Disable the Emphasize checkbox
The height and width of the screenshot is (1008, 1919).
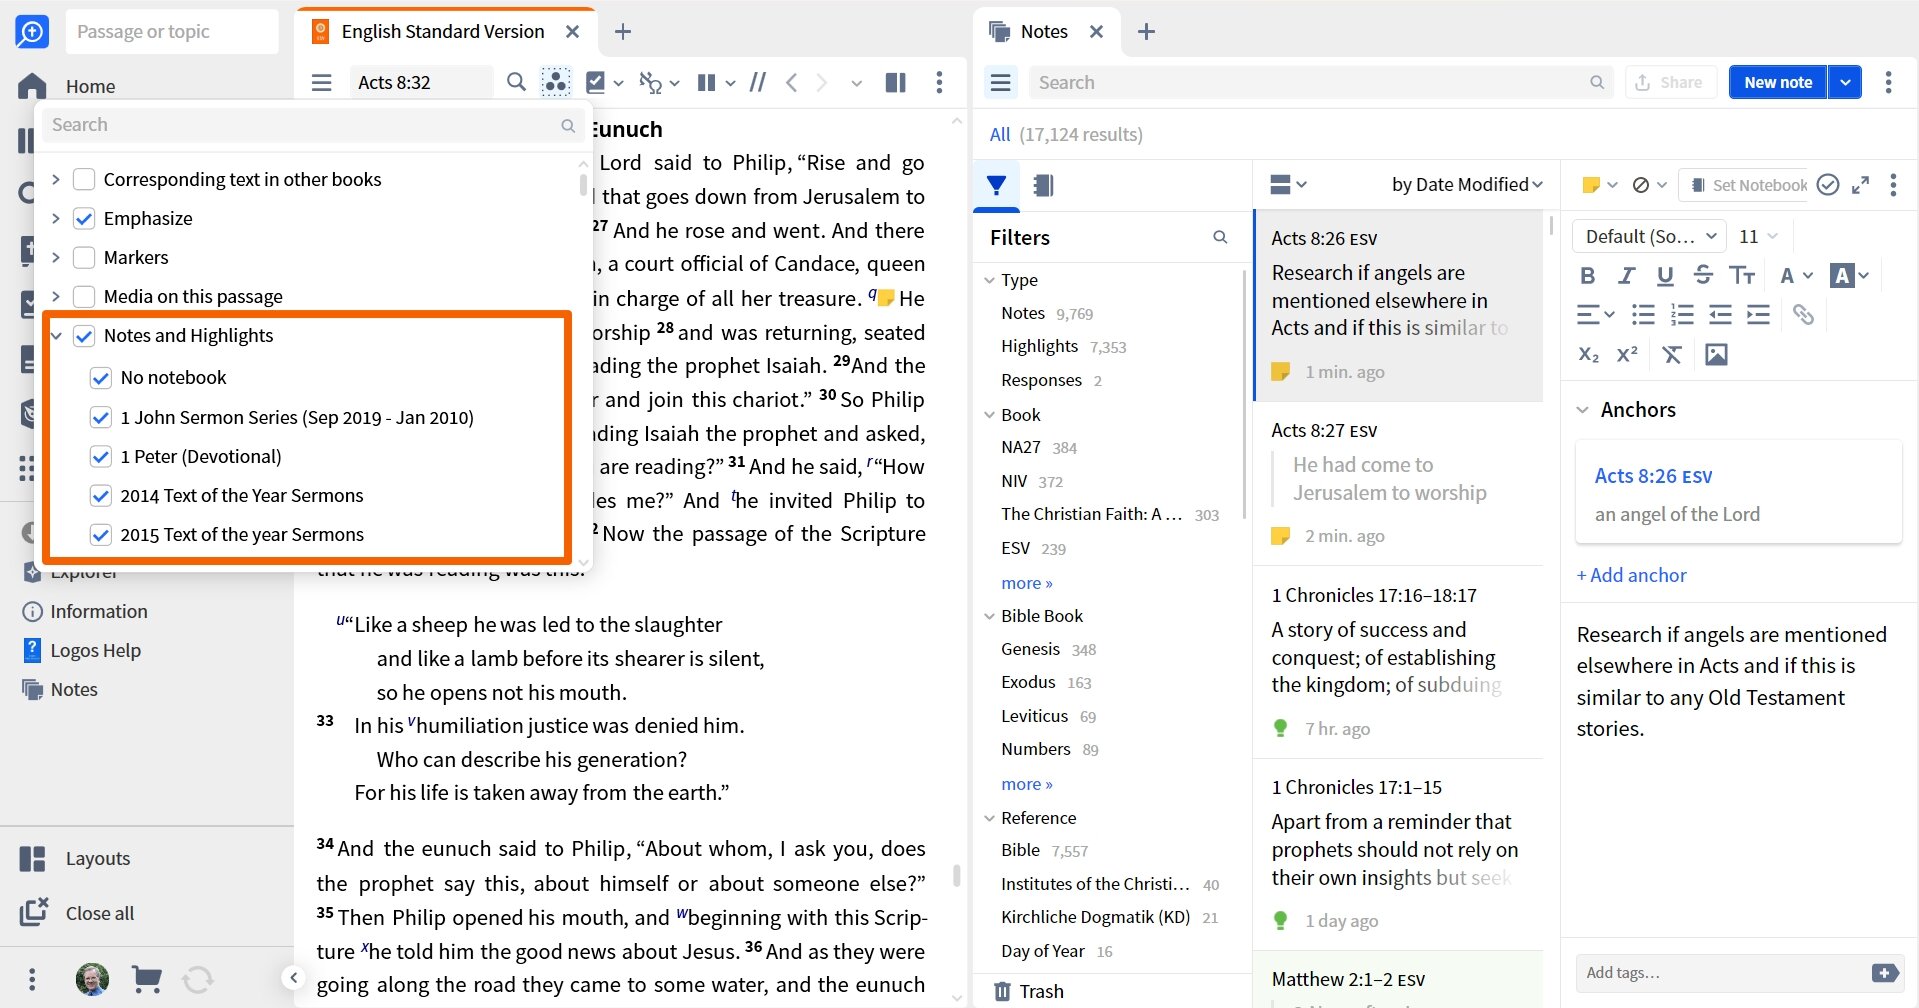click(x=84, y=218)
